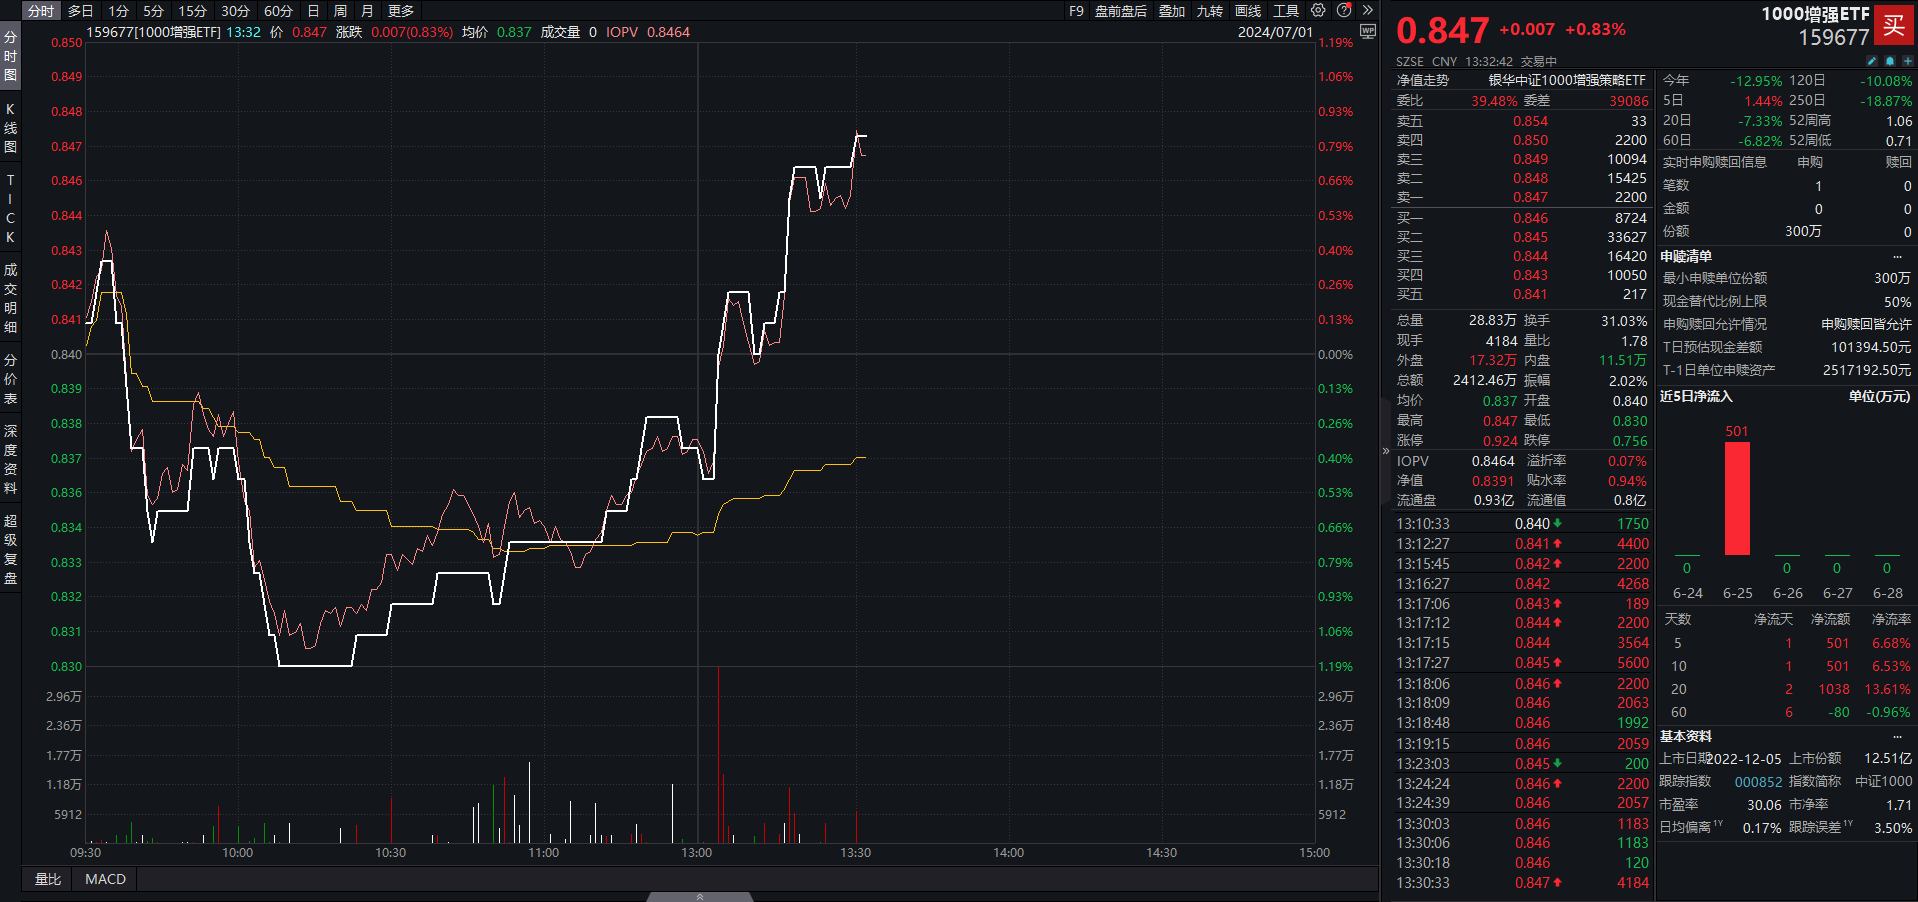Screen dimensions: 1918x902
Task: Collapse right panel using side arrow handle
Action: pyautogui.click(x=1386, y=451)
